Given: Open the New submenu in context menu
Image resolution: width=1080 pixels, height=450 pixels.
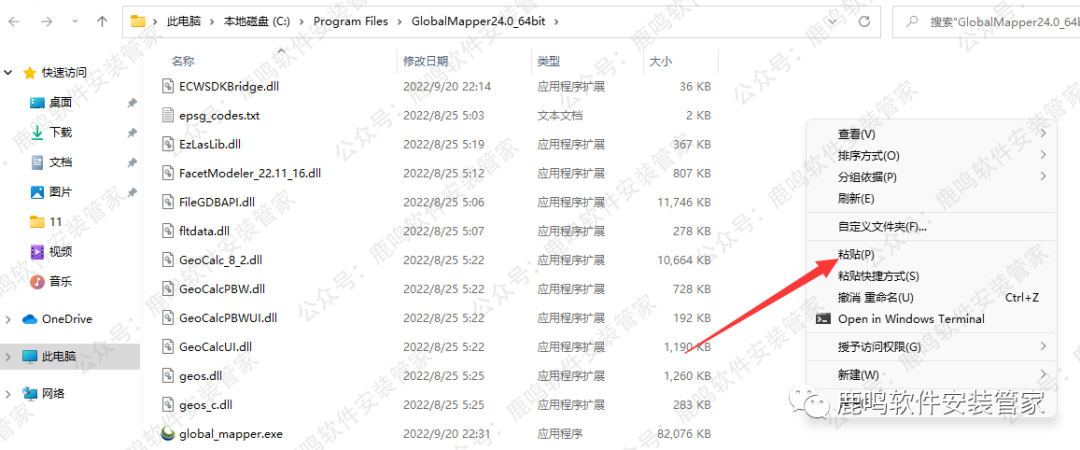Looking at the screenshot, I should (x=858, y=374).
